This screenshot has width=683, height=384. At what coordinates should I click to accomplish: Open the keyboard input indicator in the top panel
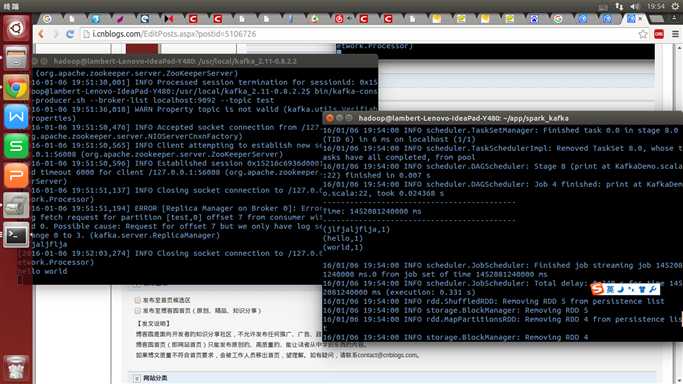pyautogui.click(x=603, y=6)
